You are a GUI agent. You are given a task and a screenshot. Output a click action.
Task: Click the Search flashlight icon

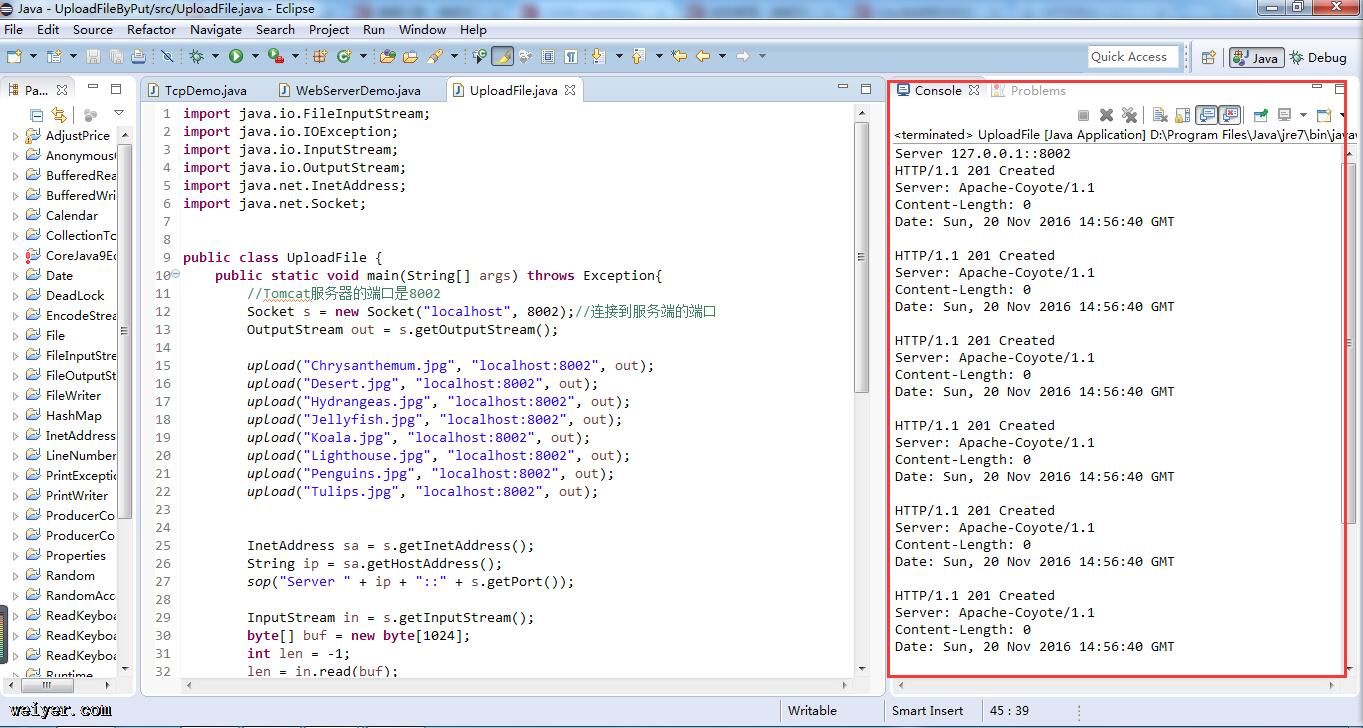click(435, 56)
